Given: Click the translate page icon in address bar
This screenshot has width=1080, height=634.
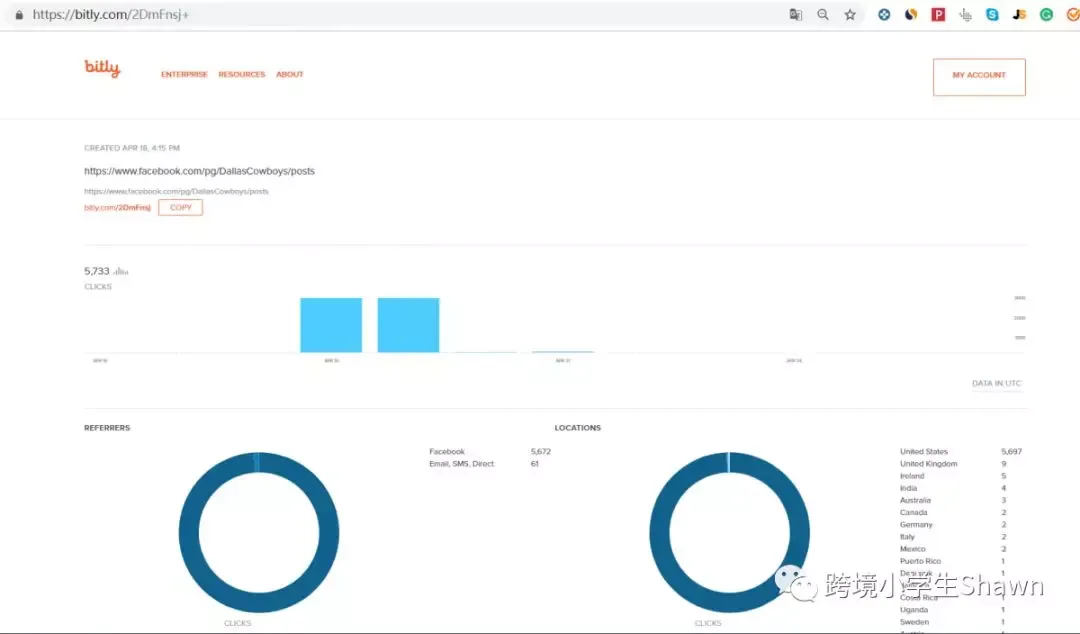Looking at the screenshot, I should tap(796, 14).
